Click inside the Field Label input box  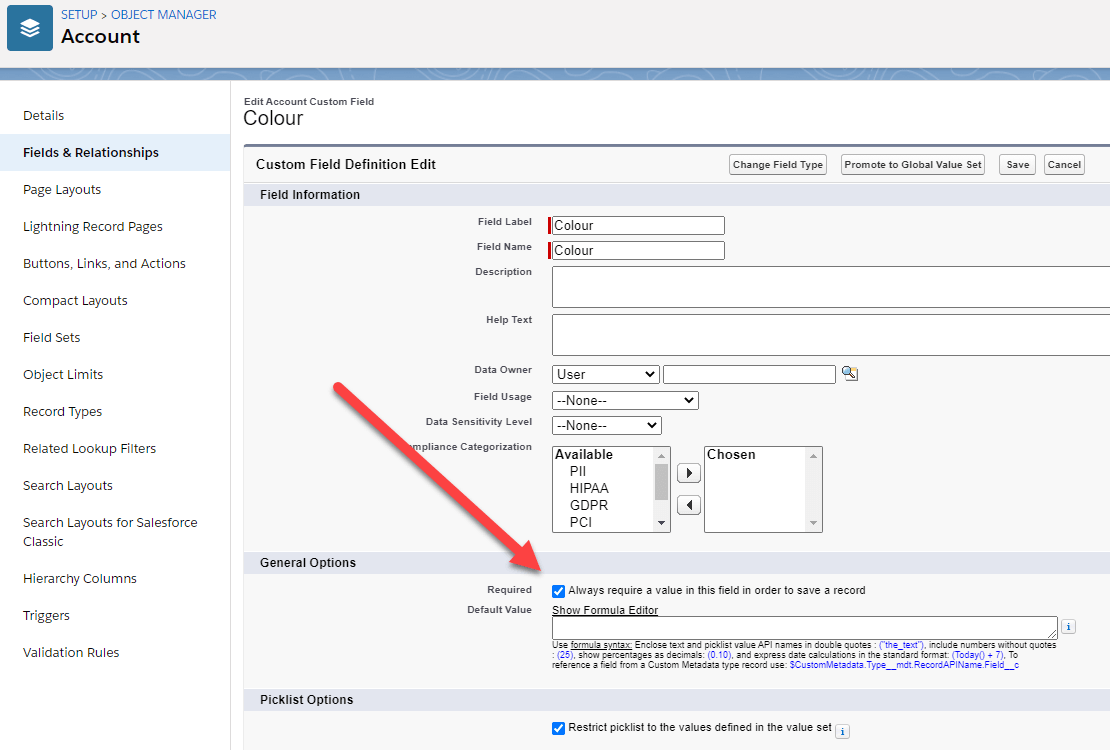[637, 225]
